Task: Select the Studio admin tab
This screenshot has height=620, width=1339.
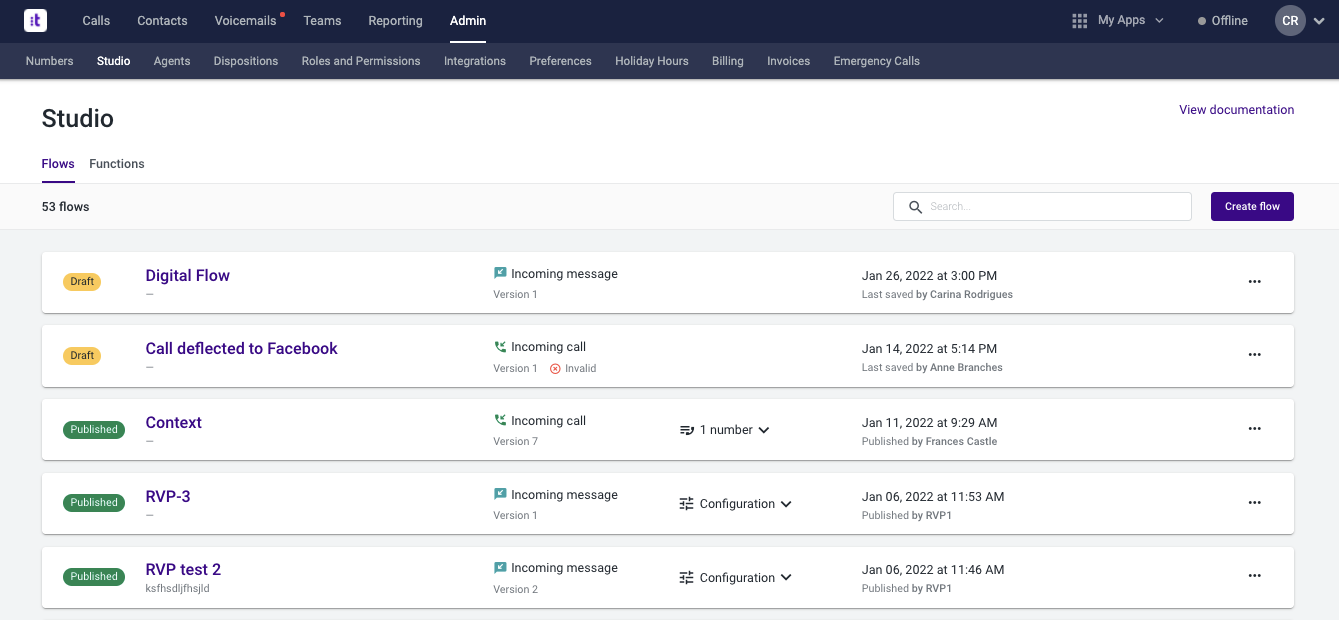Action: (x=114, y=61)
